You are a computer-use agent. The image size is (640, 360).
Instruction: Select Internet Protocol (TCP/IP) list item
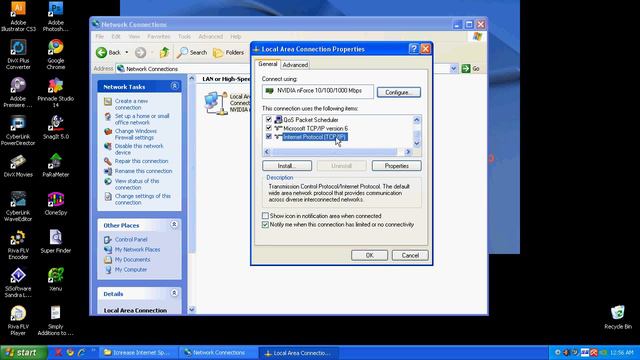(315, 137)
